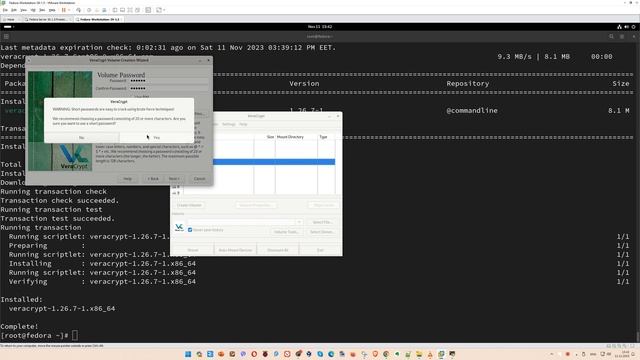The height and width of the screenshot is (360, 640).
Task: Open VMware File menu
Action: click(x=5, y=10)
